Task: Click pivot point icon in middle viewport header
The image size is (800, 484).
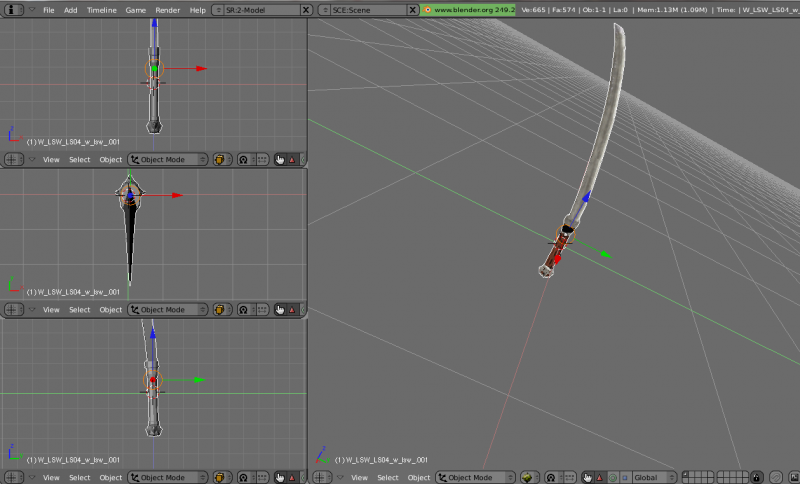Action: click(x=243, y=309)
